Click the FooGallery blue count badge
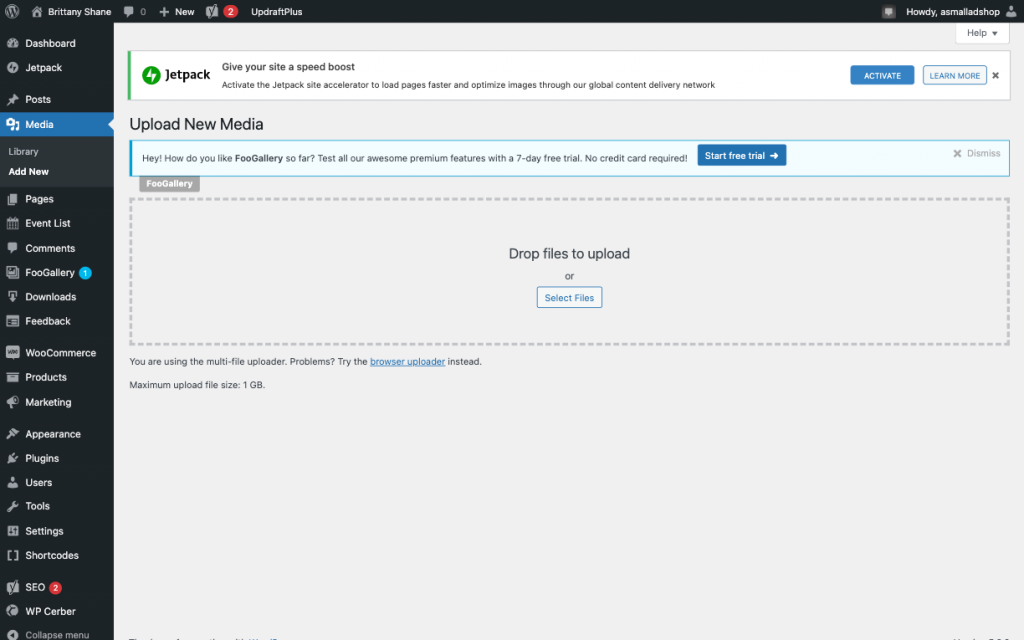Viewport: 1024px width, 640px height. coord(85,273)
